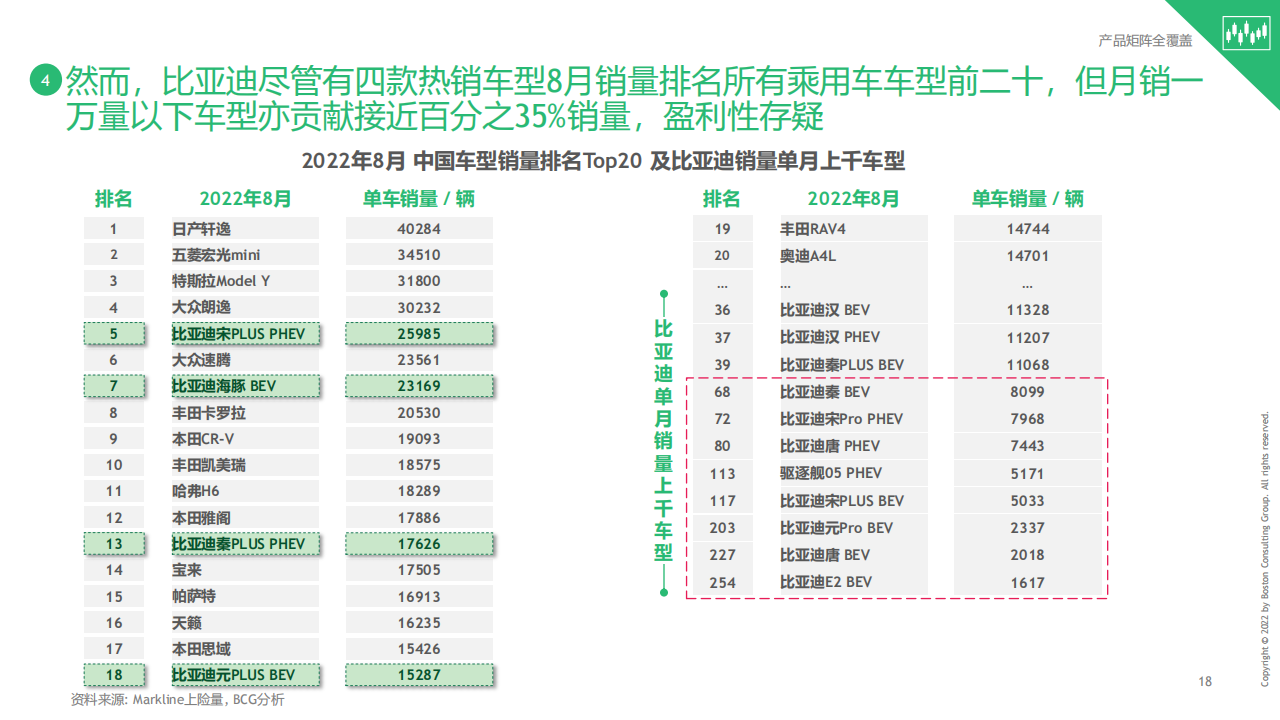This screenshot has height=720, width=1280.
Task: Click the sales value 14701
Action: (1028, 255)
